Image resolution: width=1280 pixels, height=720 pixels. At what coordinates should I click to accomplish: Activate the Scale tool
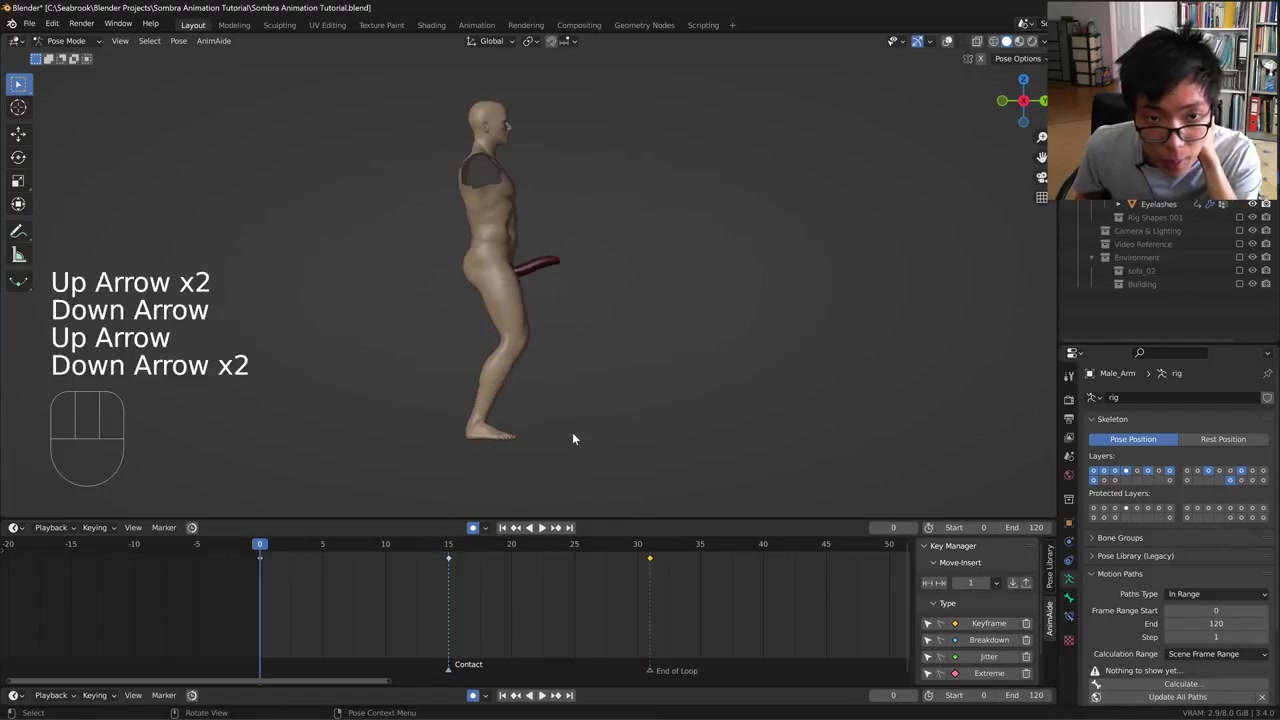(x=18, y=181)
